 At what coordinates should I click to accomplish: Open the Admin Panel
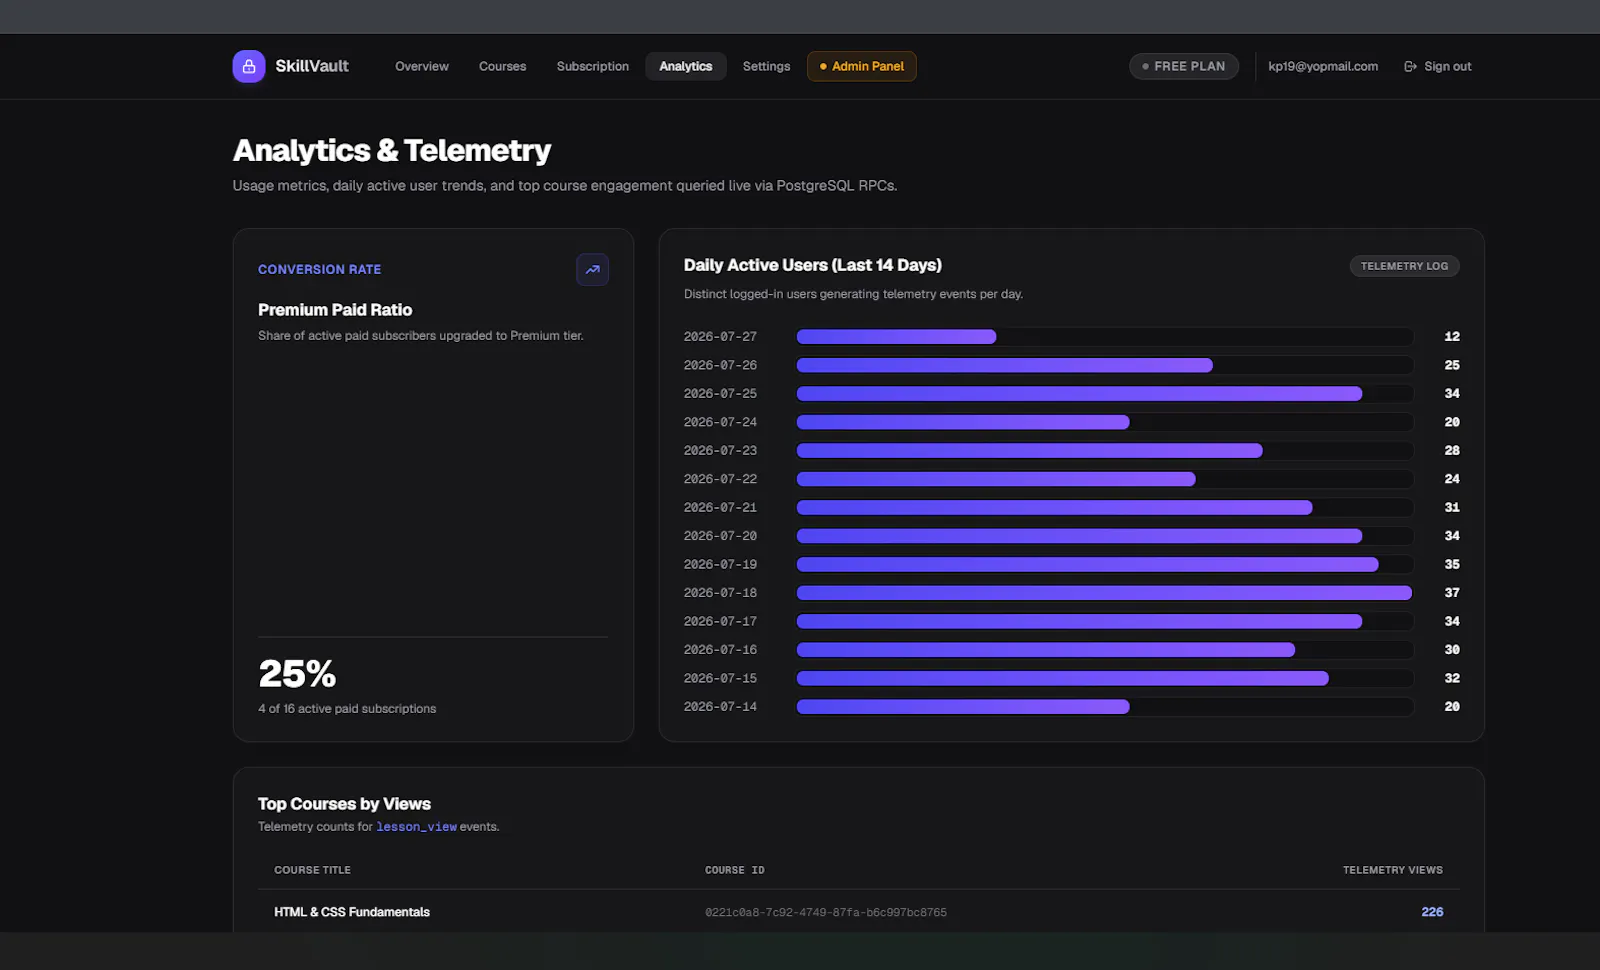click(x=862, y=66)
